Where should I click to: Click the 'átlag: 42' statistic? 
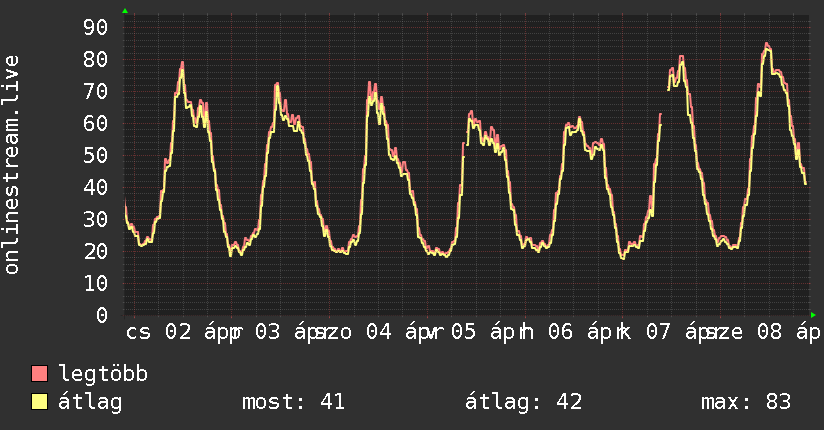click(x=523, y=402)
